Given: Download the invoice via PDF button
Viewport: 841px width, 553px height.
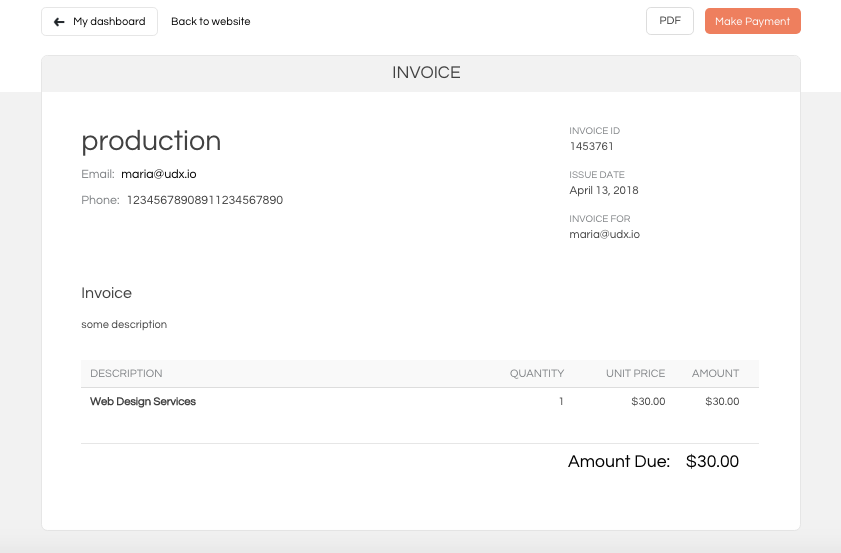Looking at the screenshot, I should (x=670, y=21).
